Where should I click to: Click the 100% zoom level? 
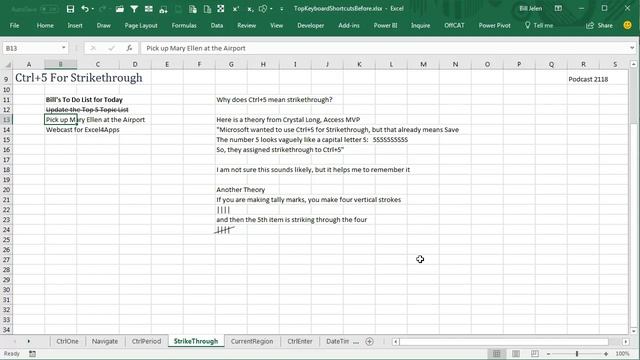click(622, 354)
